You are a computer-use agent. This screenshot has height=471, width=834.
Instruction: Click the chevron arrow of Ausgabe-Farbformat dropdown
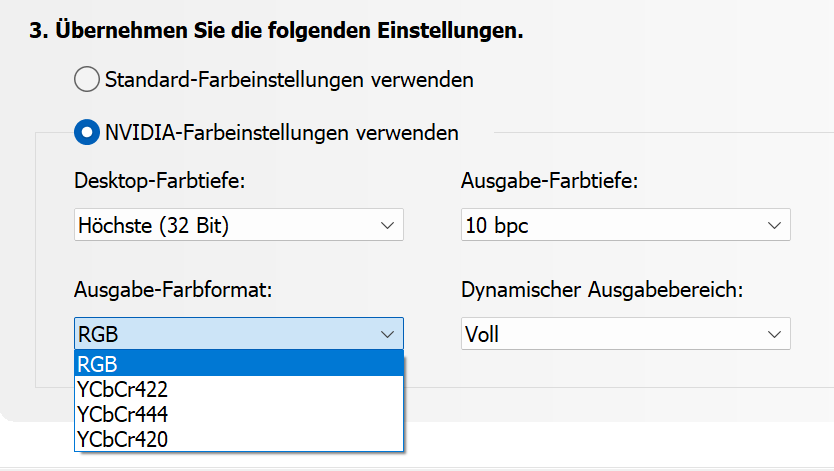click(387, 334)
